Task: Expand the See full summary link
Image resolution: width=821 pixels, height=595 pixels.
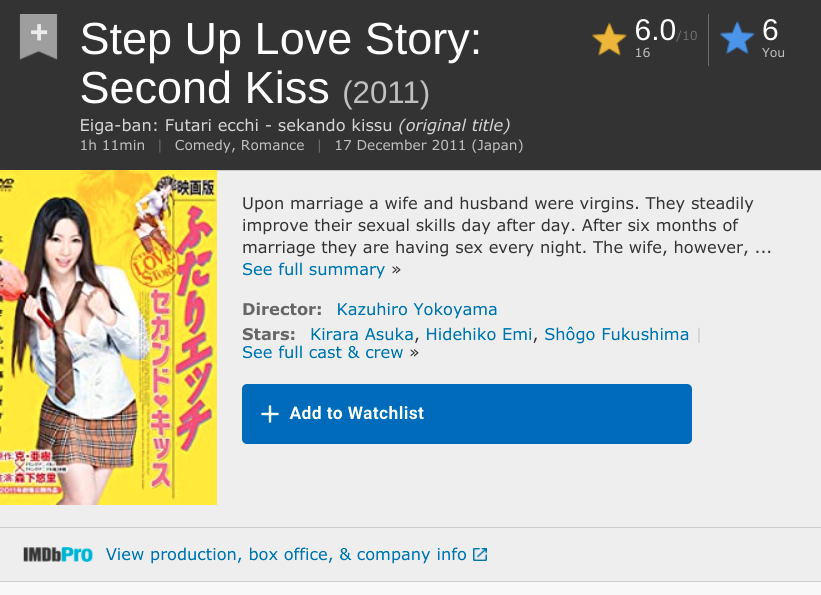Action: (313, 269)
